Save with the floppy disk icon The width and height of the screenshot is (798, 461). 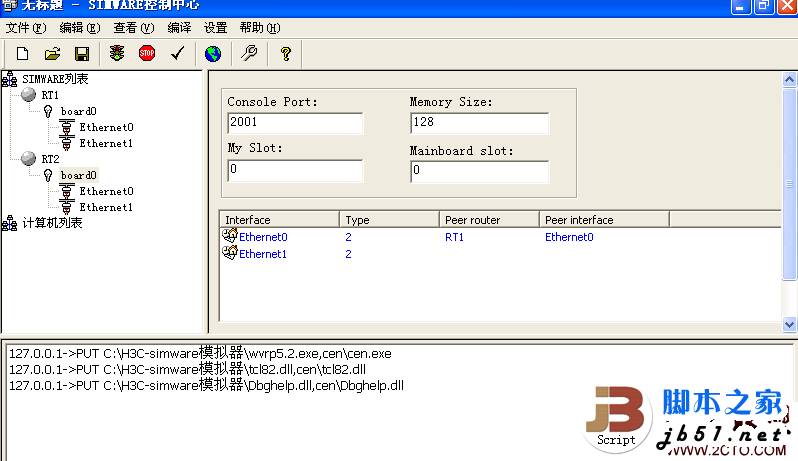(81, 53)
